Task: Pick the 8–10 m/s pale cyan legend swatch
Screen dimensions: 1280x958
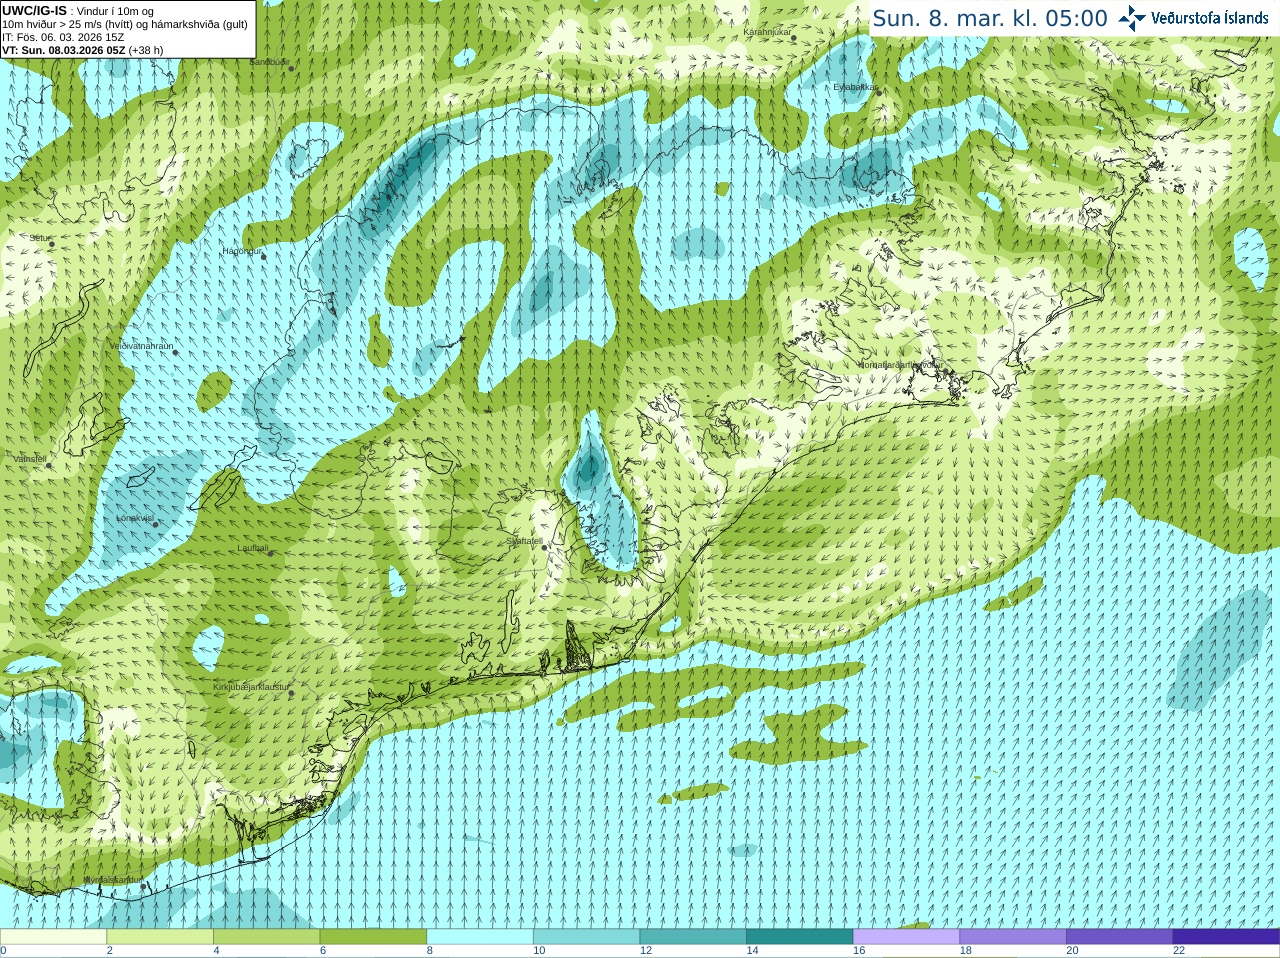Action: click(480, 937)
